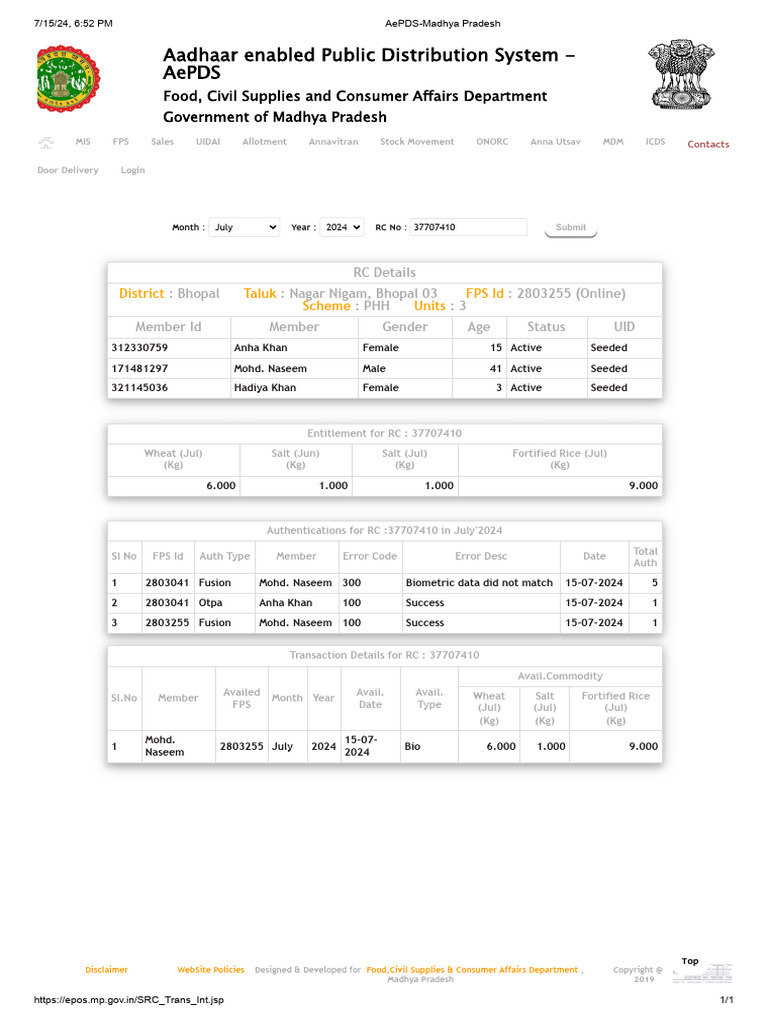The height and width of the screenshot is (1024, 768).
Task: Open the Stock Movement menu
Action: tap(417, 142)
